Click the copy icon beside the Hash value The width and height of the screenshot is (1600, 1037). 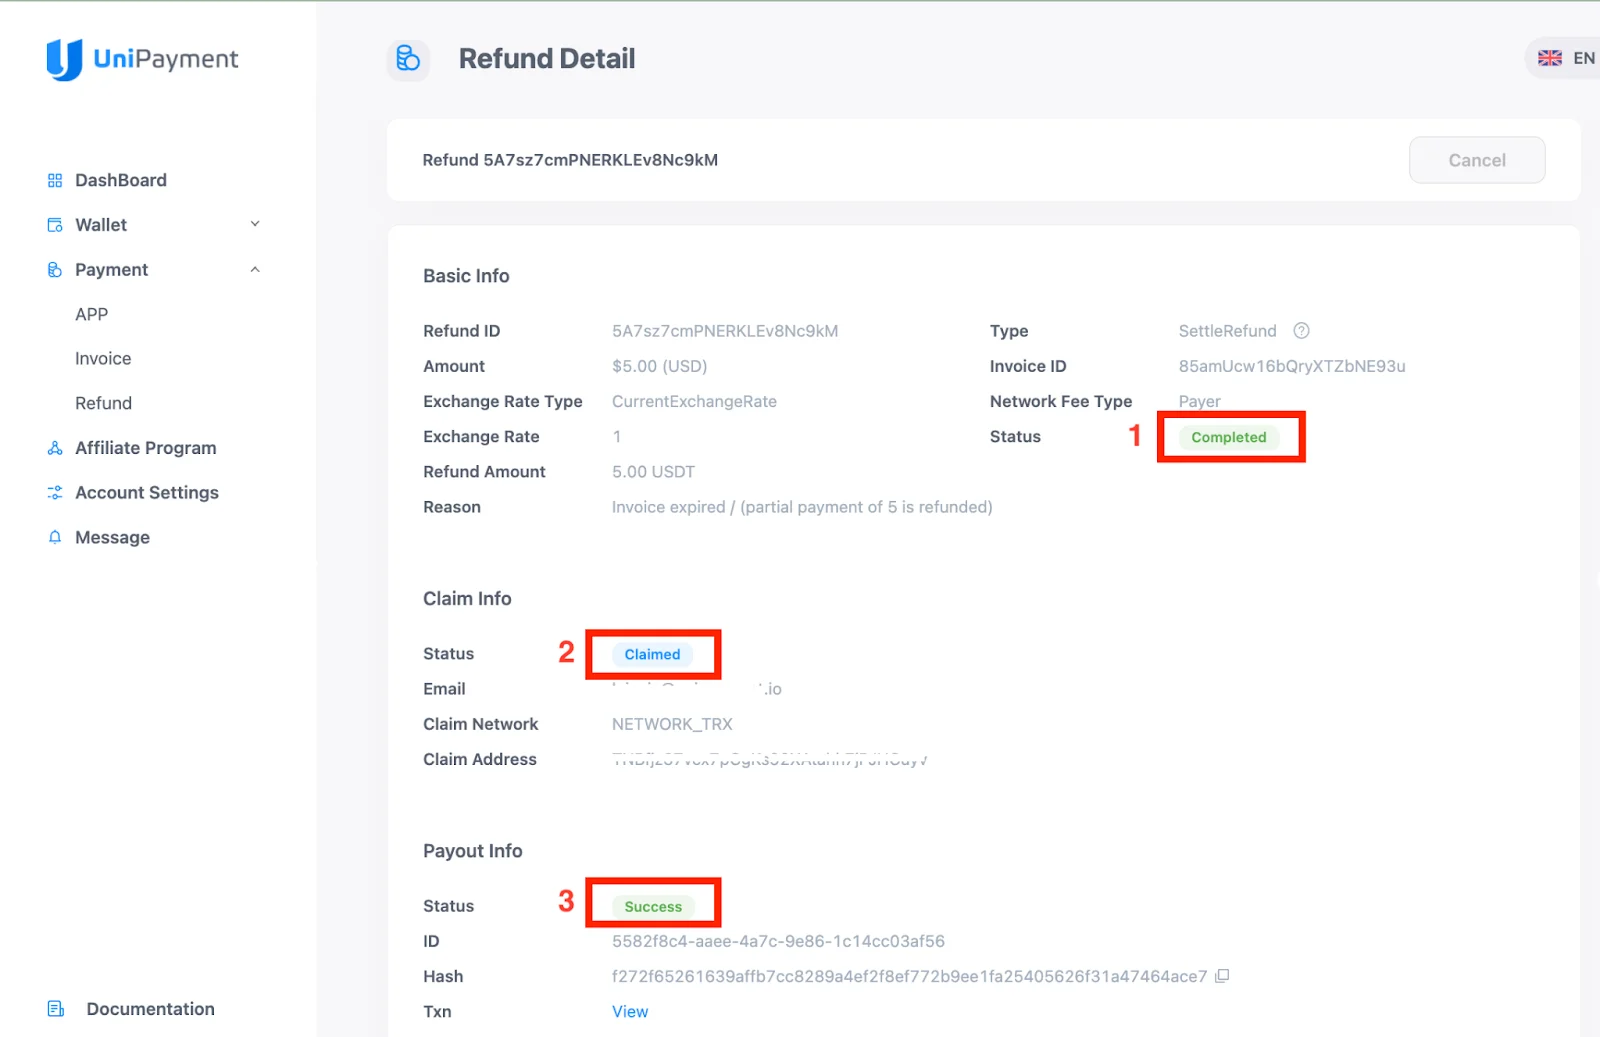(x=1222, y=976)
